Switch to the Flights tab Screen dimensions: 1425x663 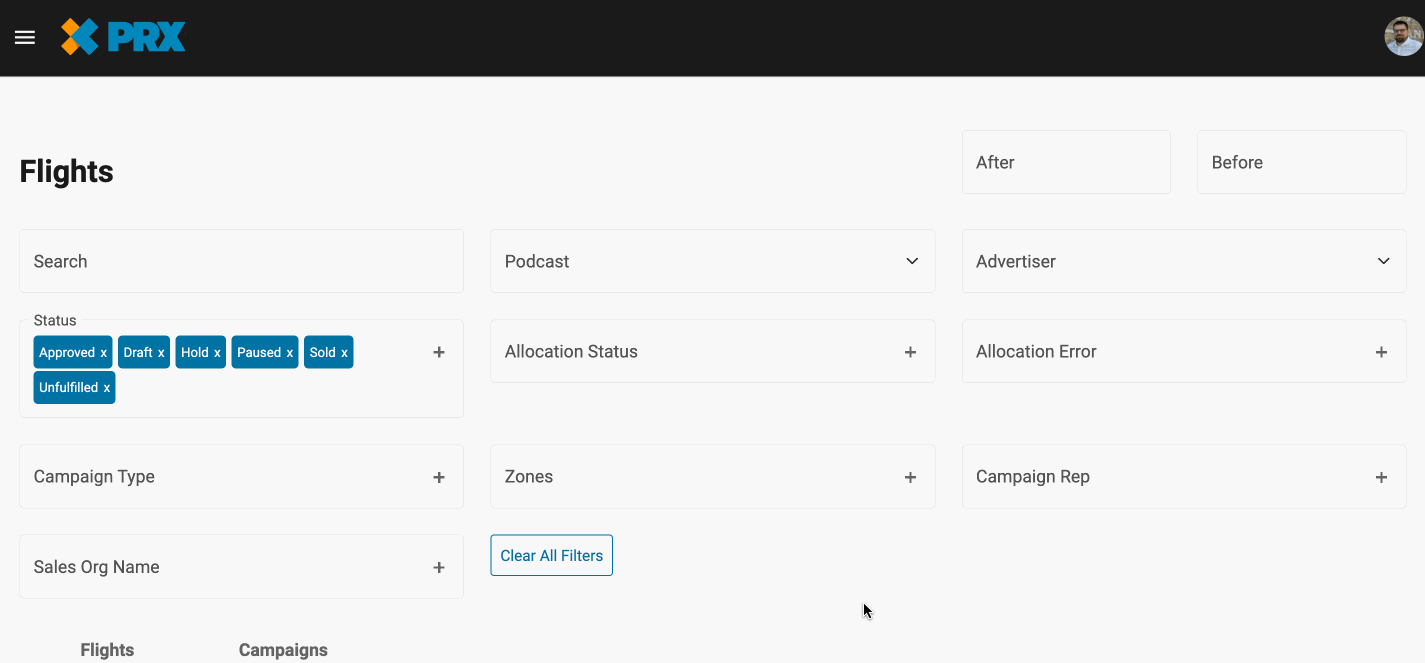tap(107, 650)
